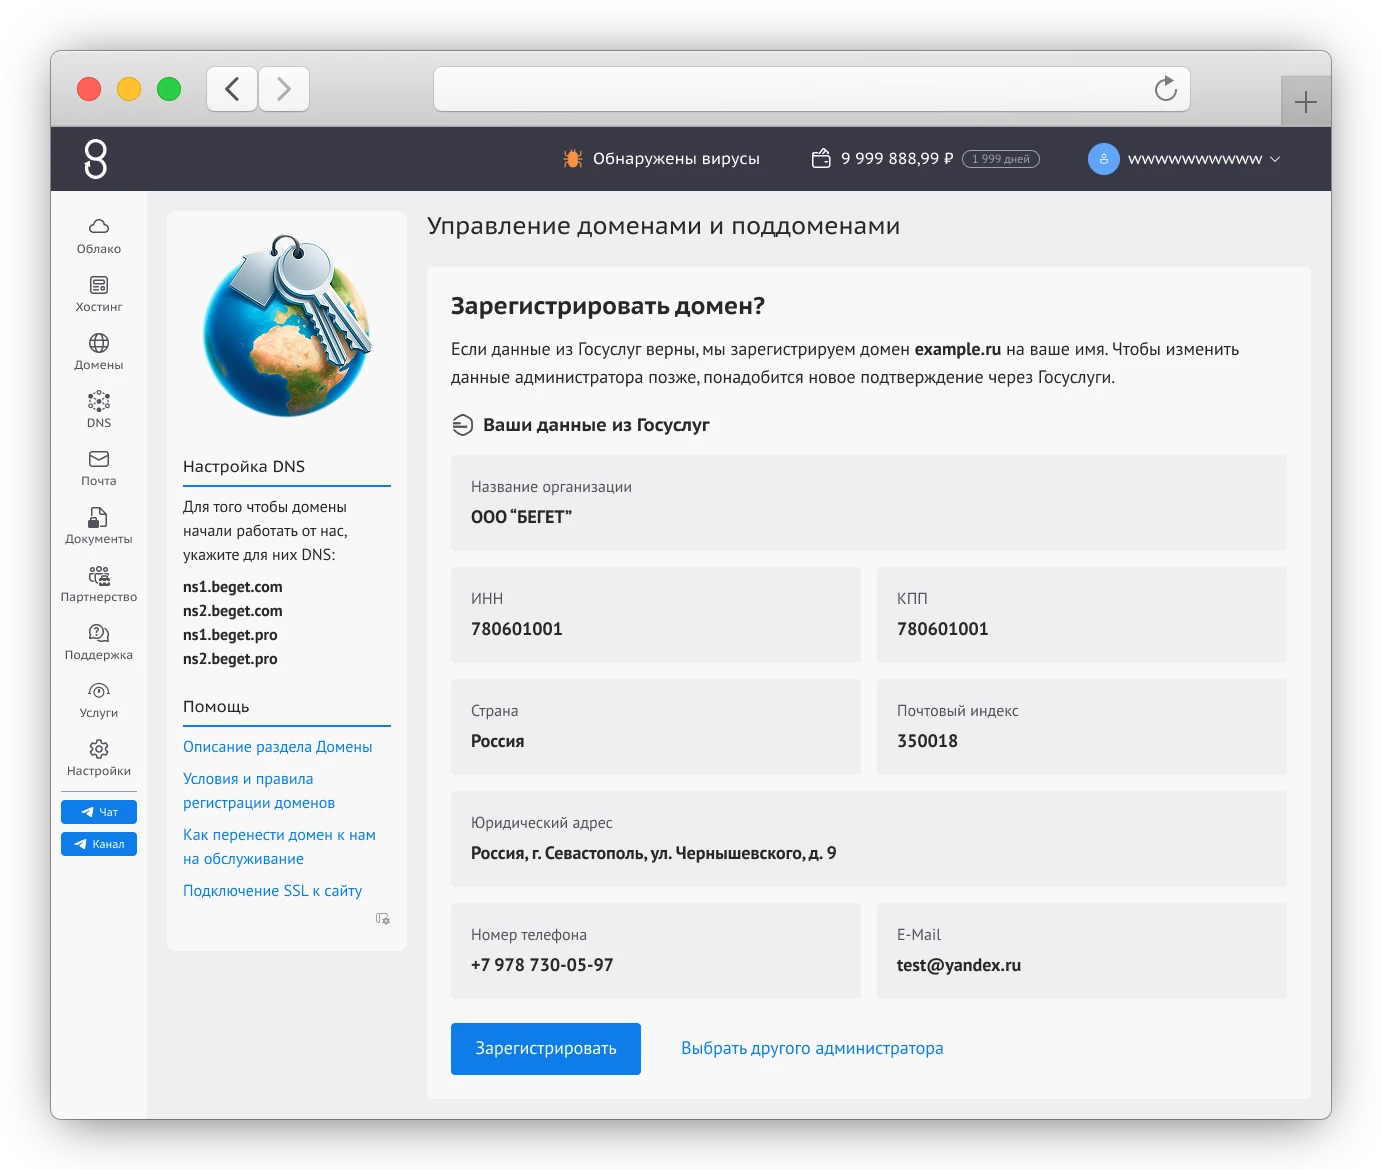Click the КПП value field

(1082, 615)
